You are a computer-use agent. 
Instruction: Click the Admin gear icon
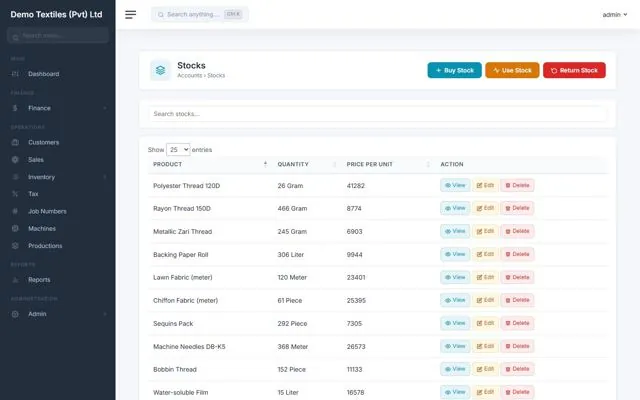pyautogui.click(x=15, y=314)
